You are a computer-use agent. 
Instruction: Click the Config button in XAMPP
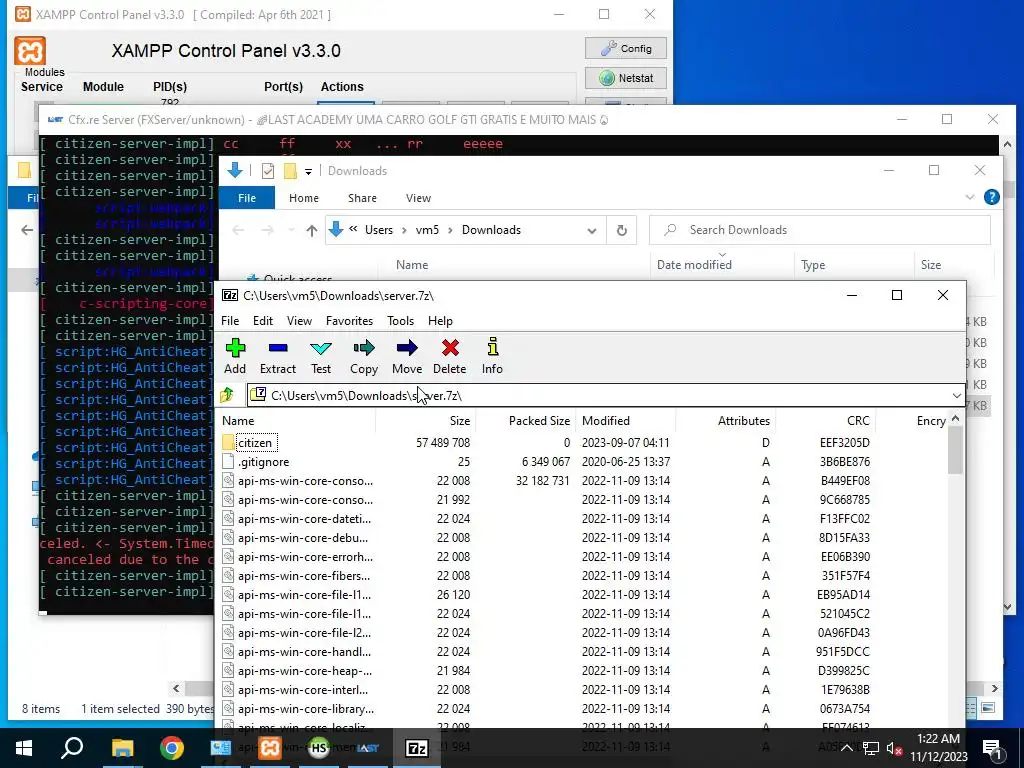click(626, 48)
